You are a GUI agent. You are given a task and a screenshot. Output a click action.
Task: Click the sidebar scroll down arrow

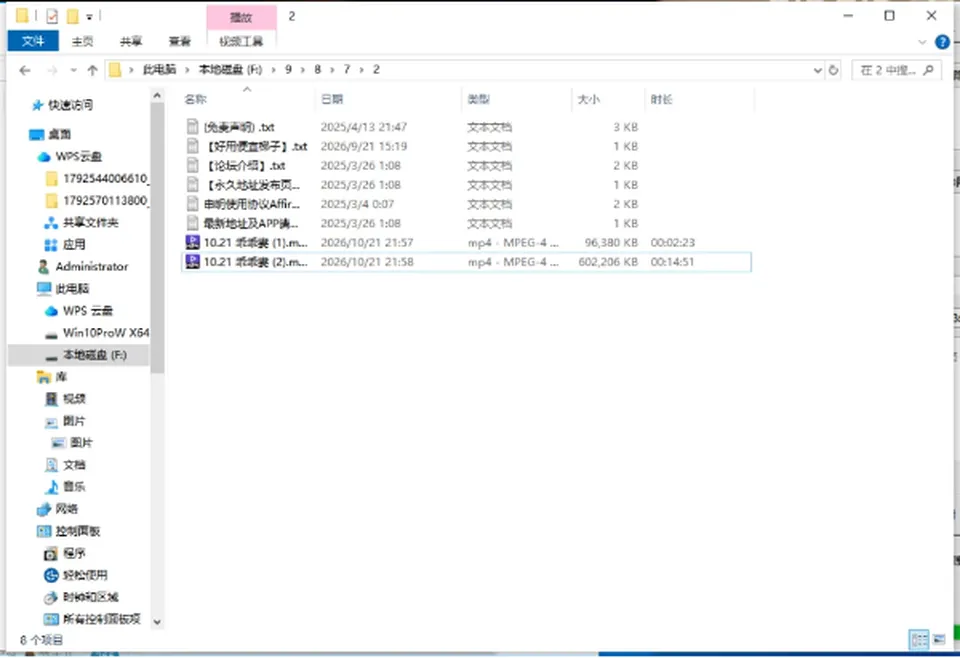click(157, 622)
